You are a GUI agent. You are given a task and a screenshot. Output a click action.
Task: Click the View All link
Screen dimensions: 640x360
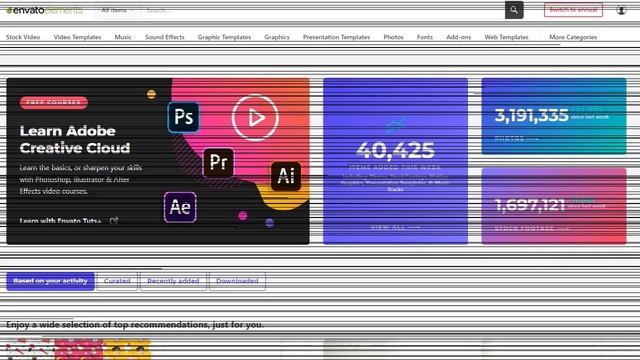(x=395, y=227)
